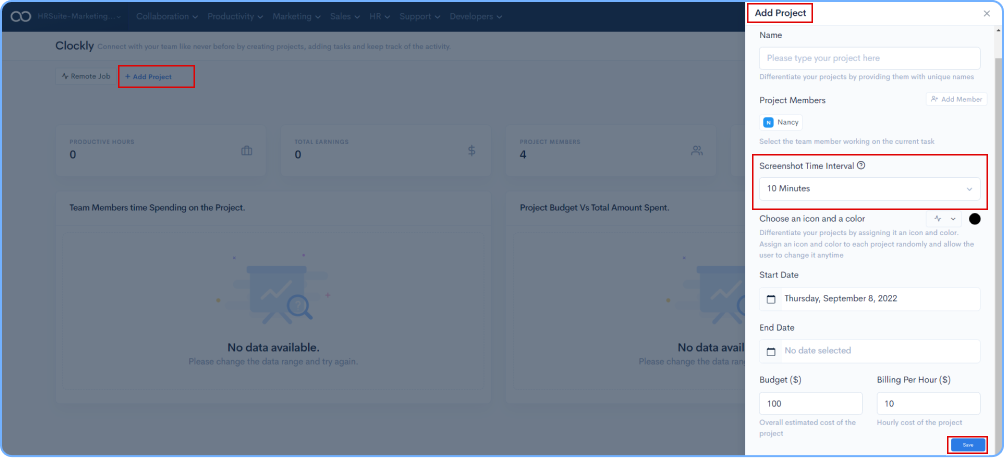Click the briefcase icon on Productive Hours card
Image resolution: width=1004 pixels, height=458 pixels.
pyautogui.click(x=246, y=151)
